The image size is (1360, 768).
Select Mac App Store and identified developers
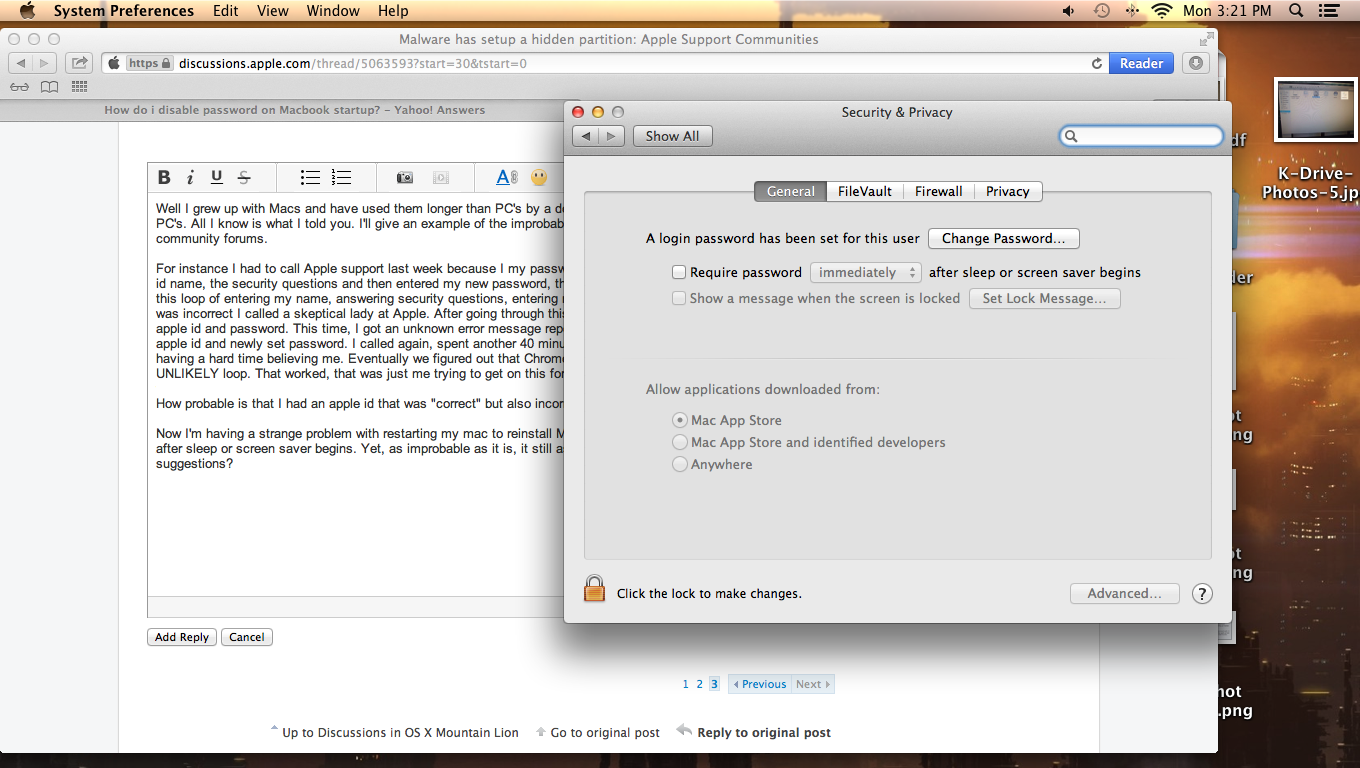point(680,442)
